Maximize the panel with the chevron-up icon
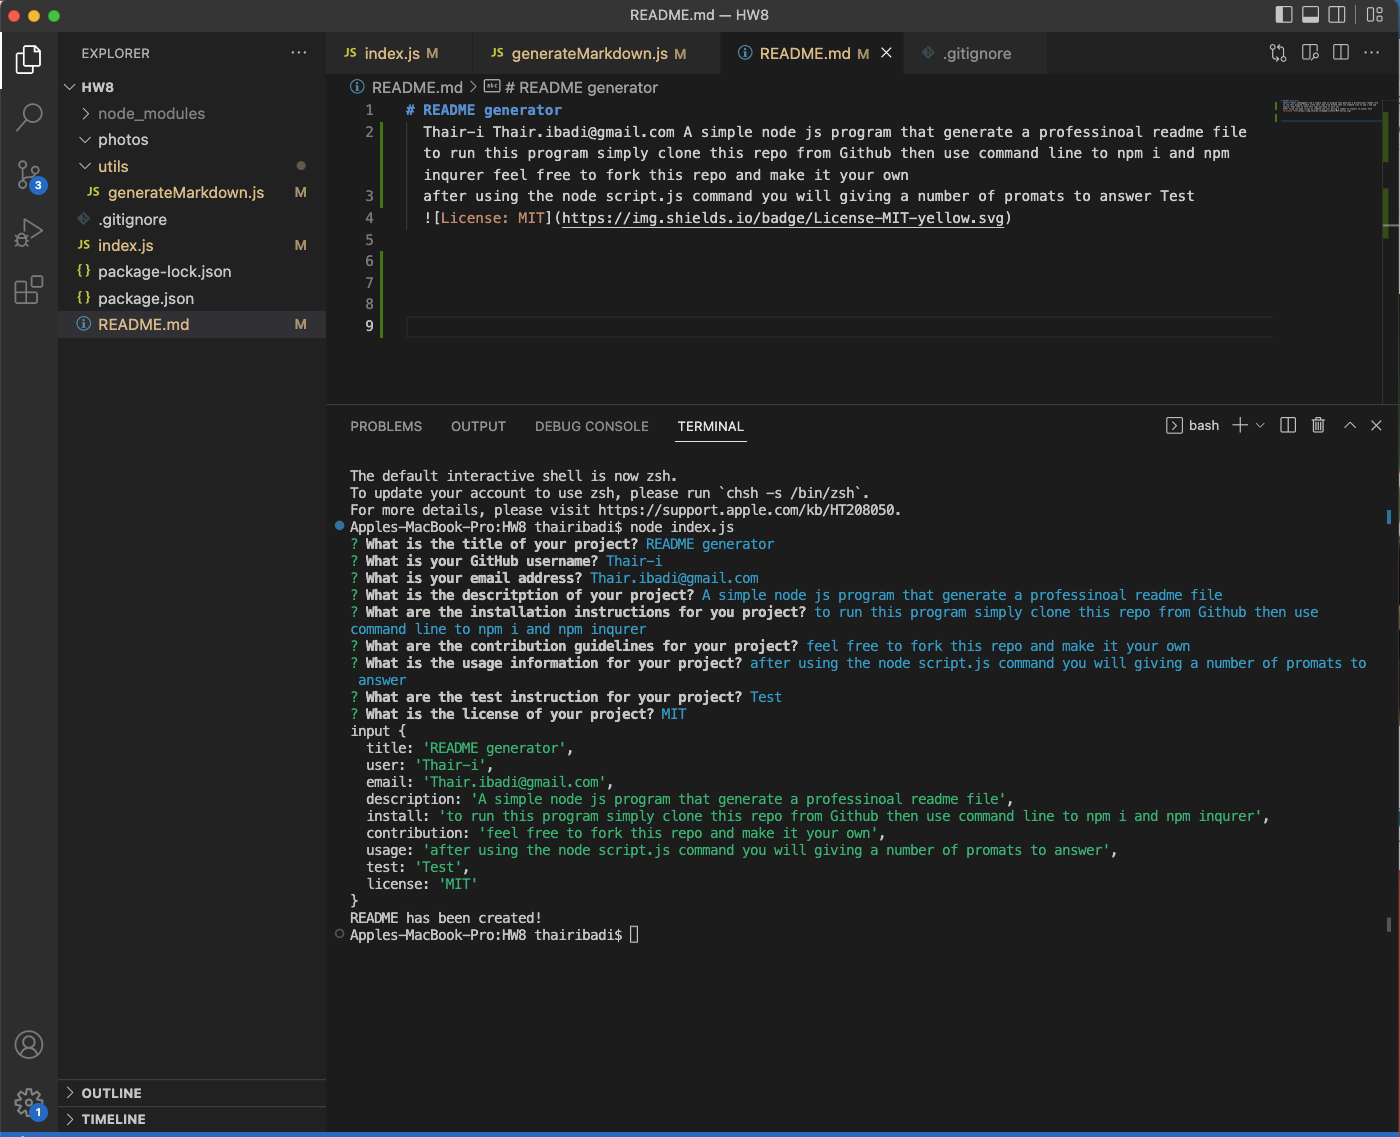1400x1137 pixels. [1349, 425]
